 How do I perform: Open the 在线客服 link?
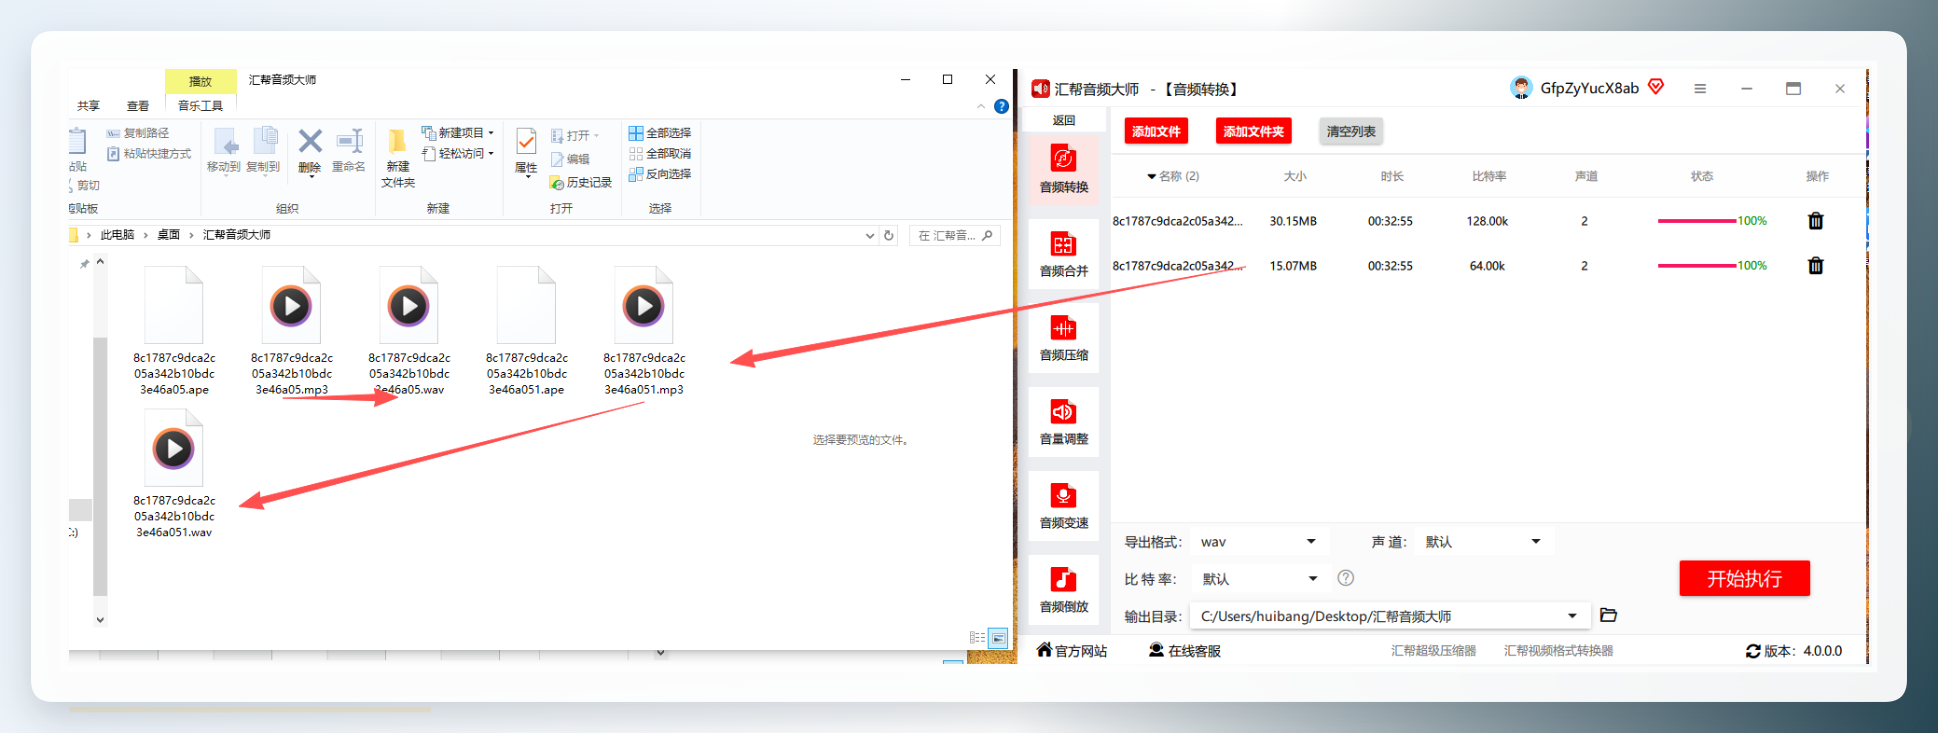[1185, 651]
